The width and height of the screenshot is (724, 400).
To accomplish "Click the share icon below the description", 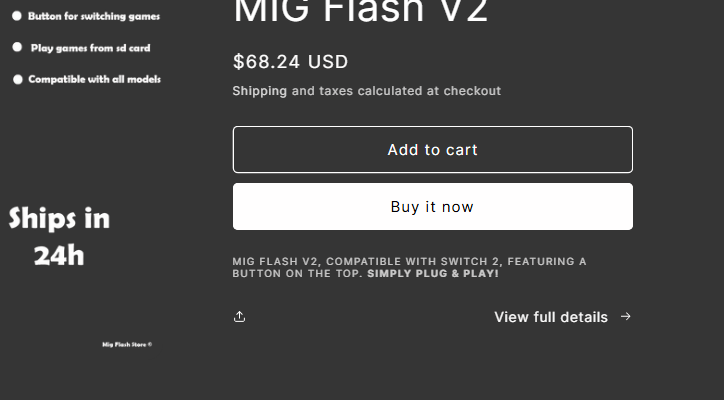I will point(240,317).
